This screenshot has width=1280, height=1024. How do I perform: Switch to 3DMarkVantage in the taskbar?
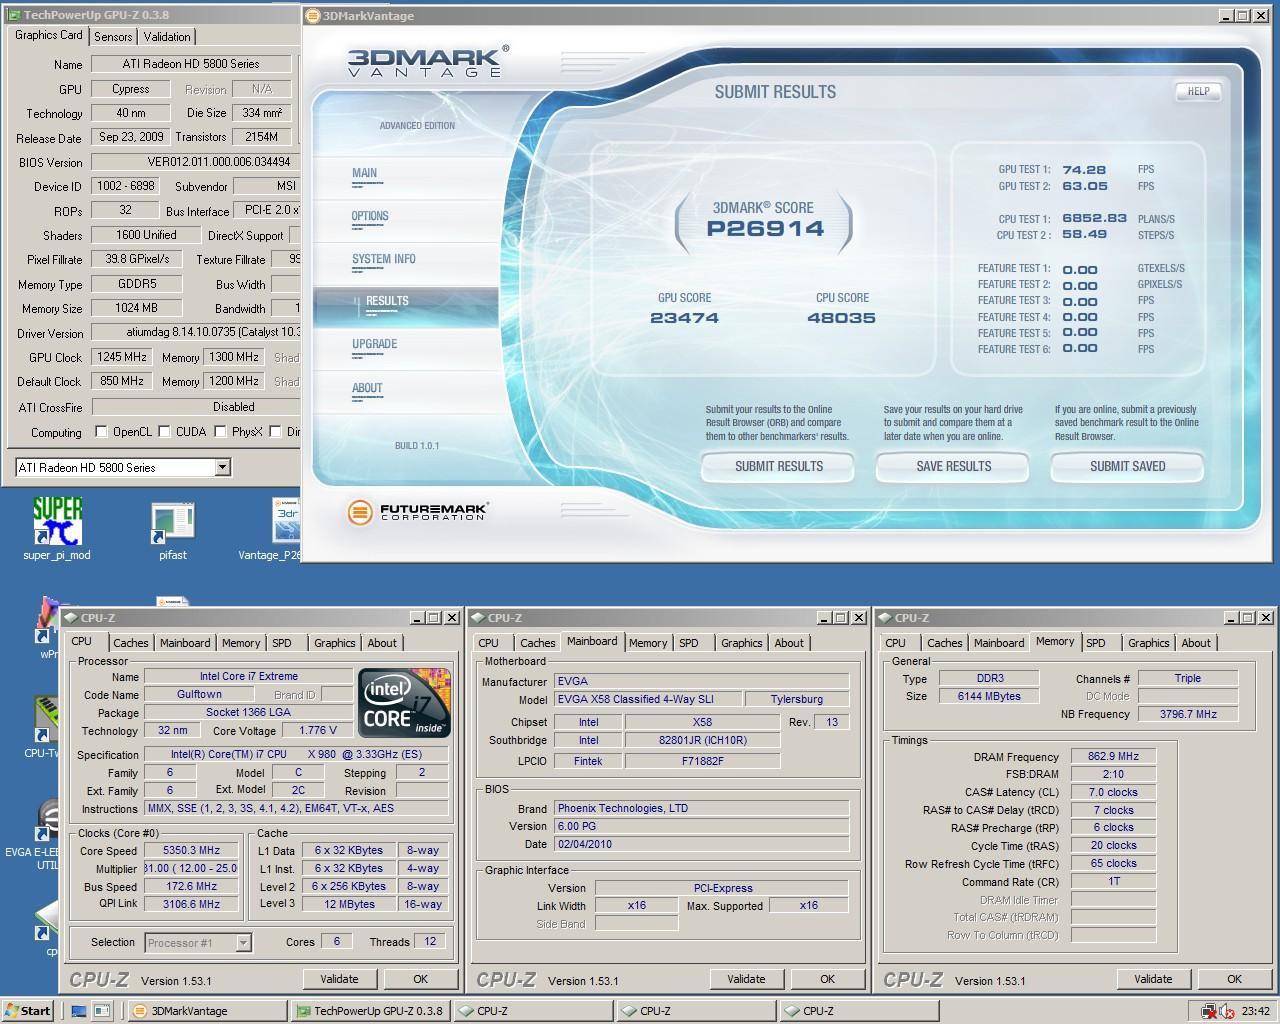point(208,1011)
